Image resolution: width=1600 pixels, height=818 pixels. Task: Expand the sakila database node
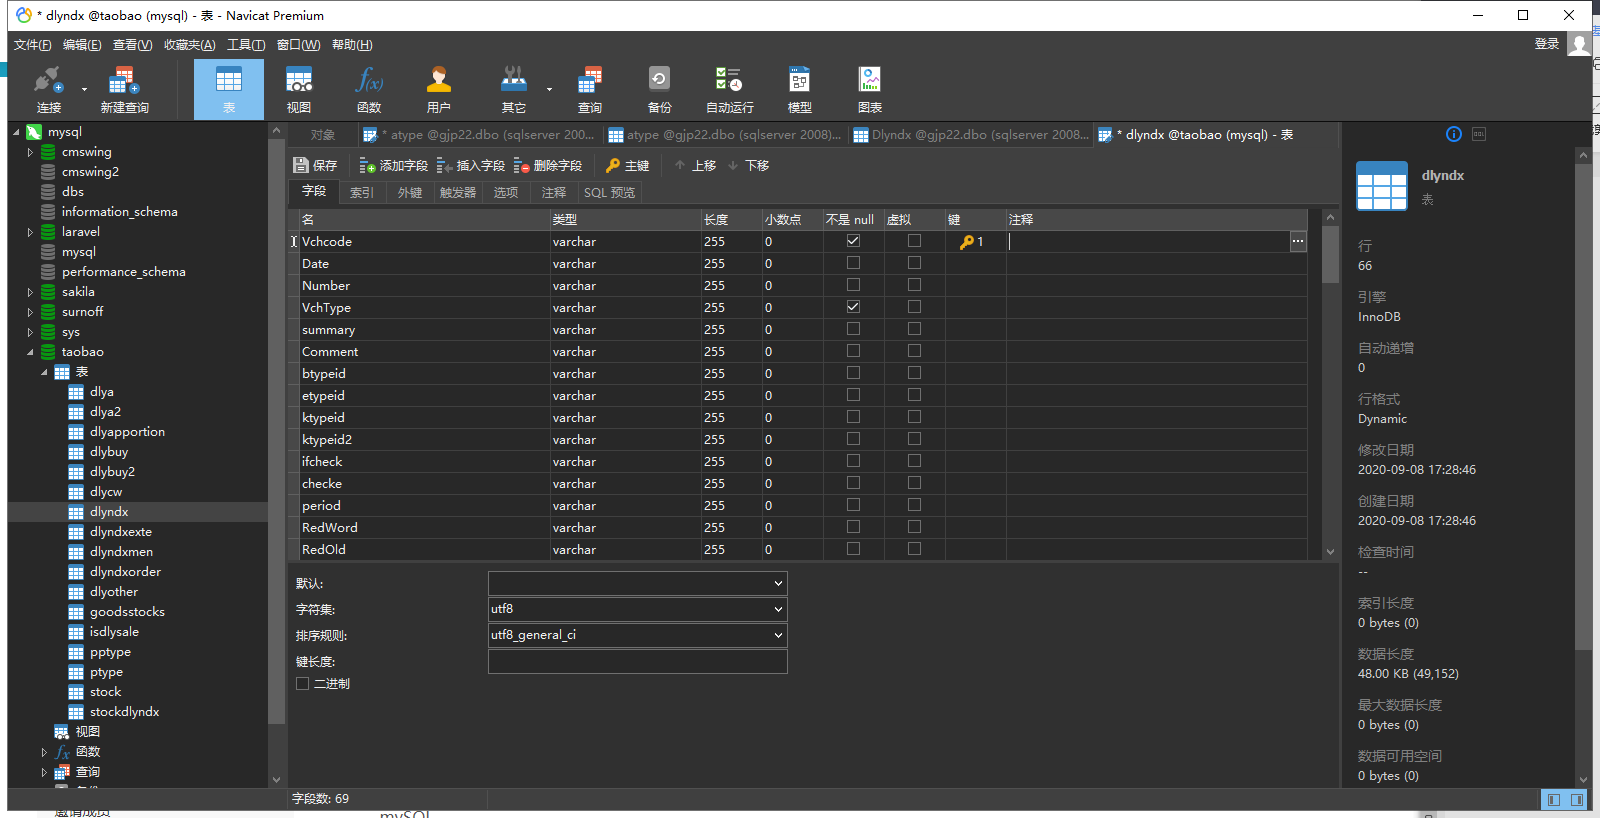point(30,292)
